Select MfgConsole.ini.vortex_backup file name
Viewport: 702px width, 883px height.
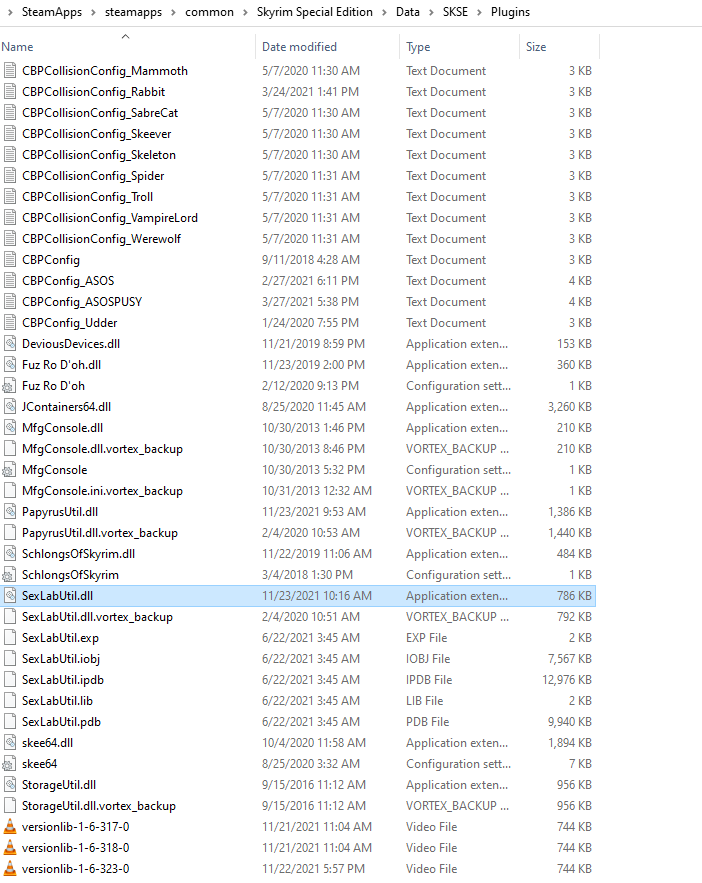pos(102,490)
